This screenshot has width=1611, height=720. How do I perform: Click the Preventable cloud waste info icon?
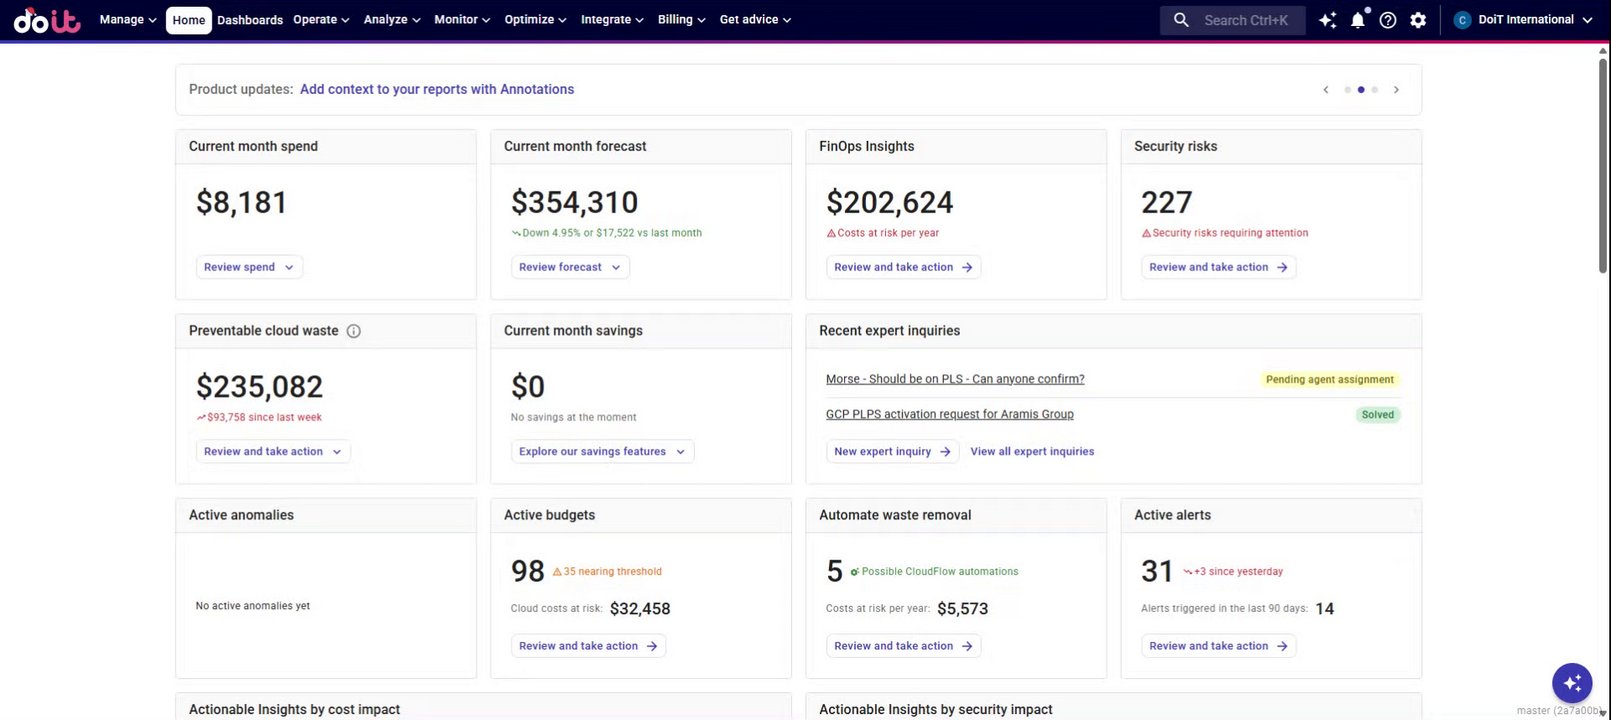pos(353,331)
